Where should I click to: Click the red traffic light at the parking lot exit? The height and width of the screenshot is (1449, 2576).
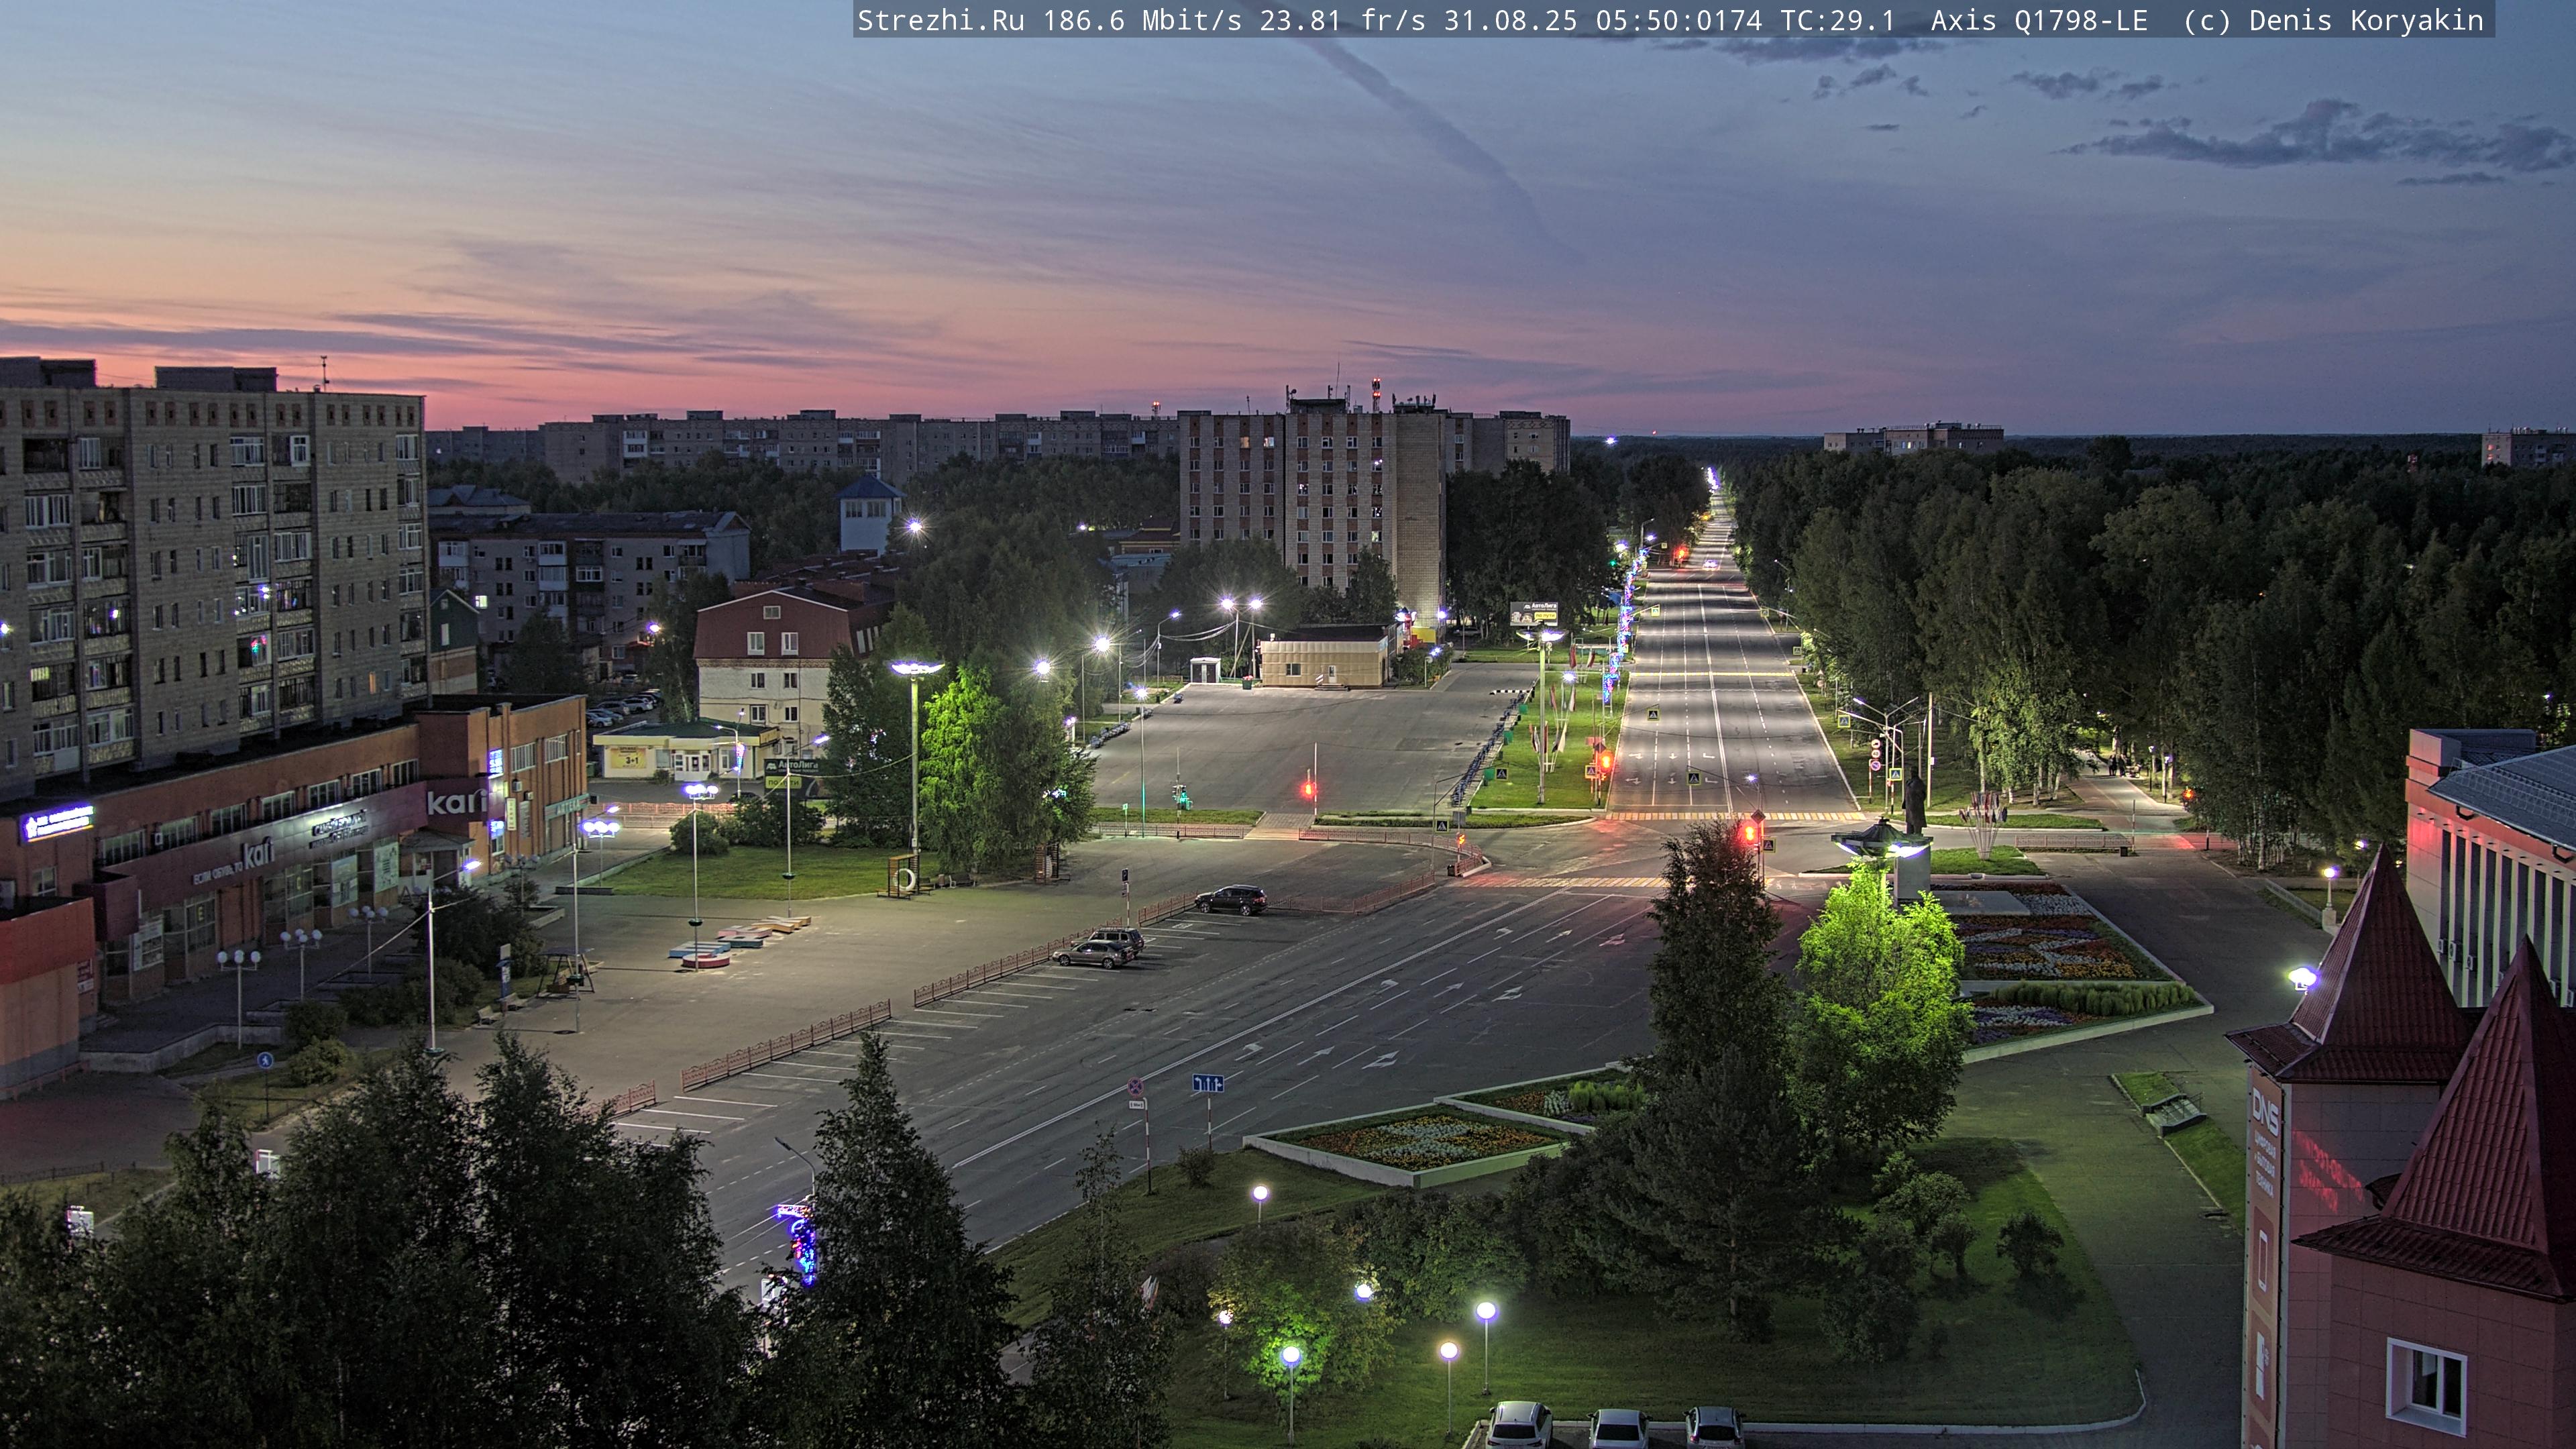click(x=1308, y=790)
